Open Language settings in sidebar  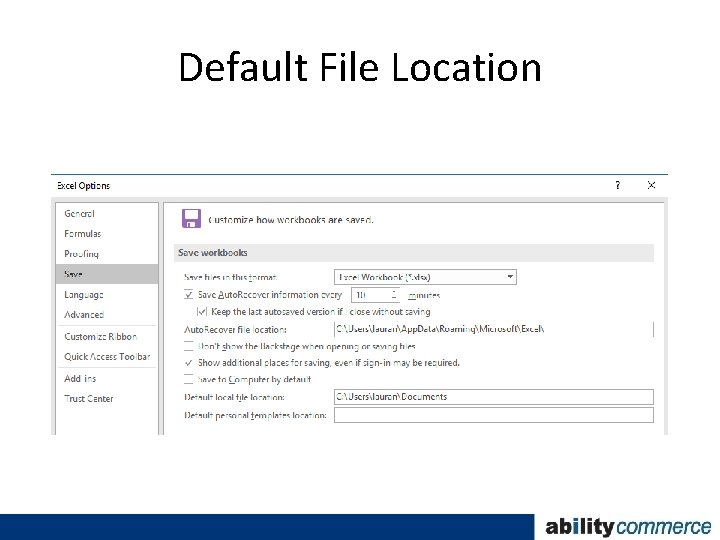84,294
